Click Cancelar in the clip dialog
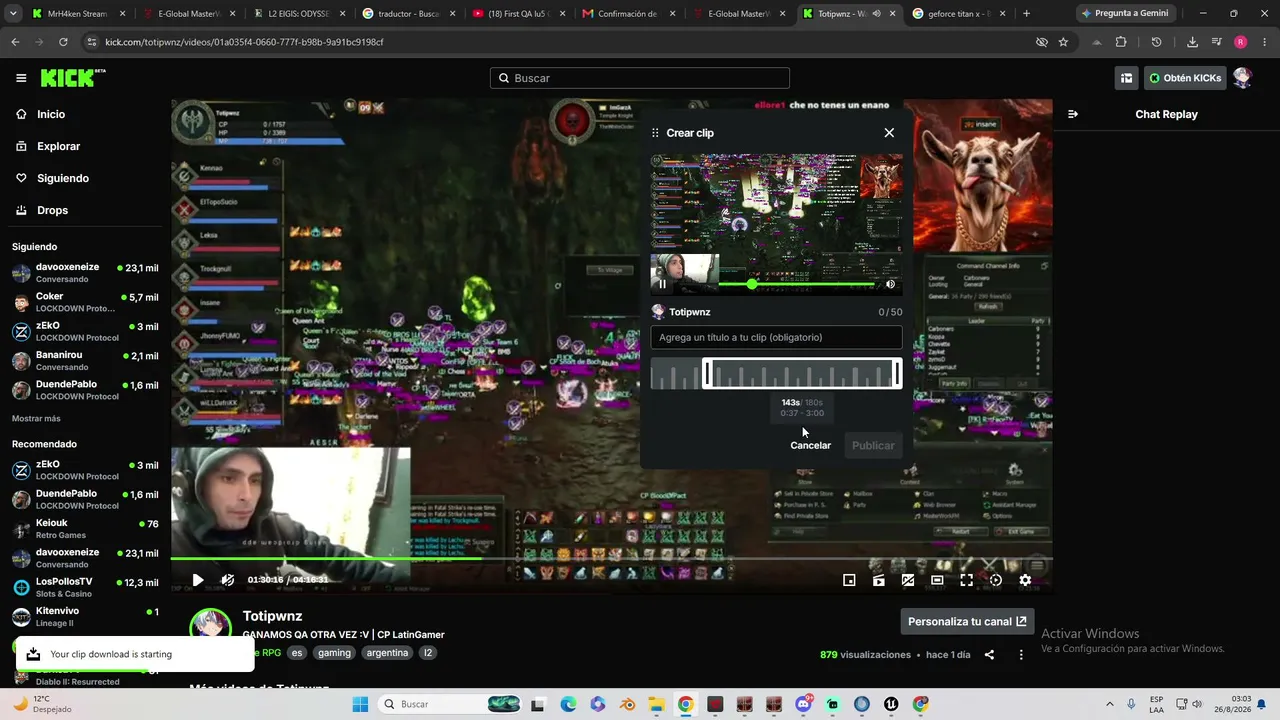The width and height of the screenshot is (1280, 720). coord(810,445)
